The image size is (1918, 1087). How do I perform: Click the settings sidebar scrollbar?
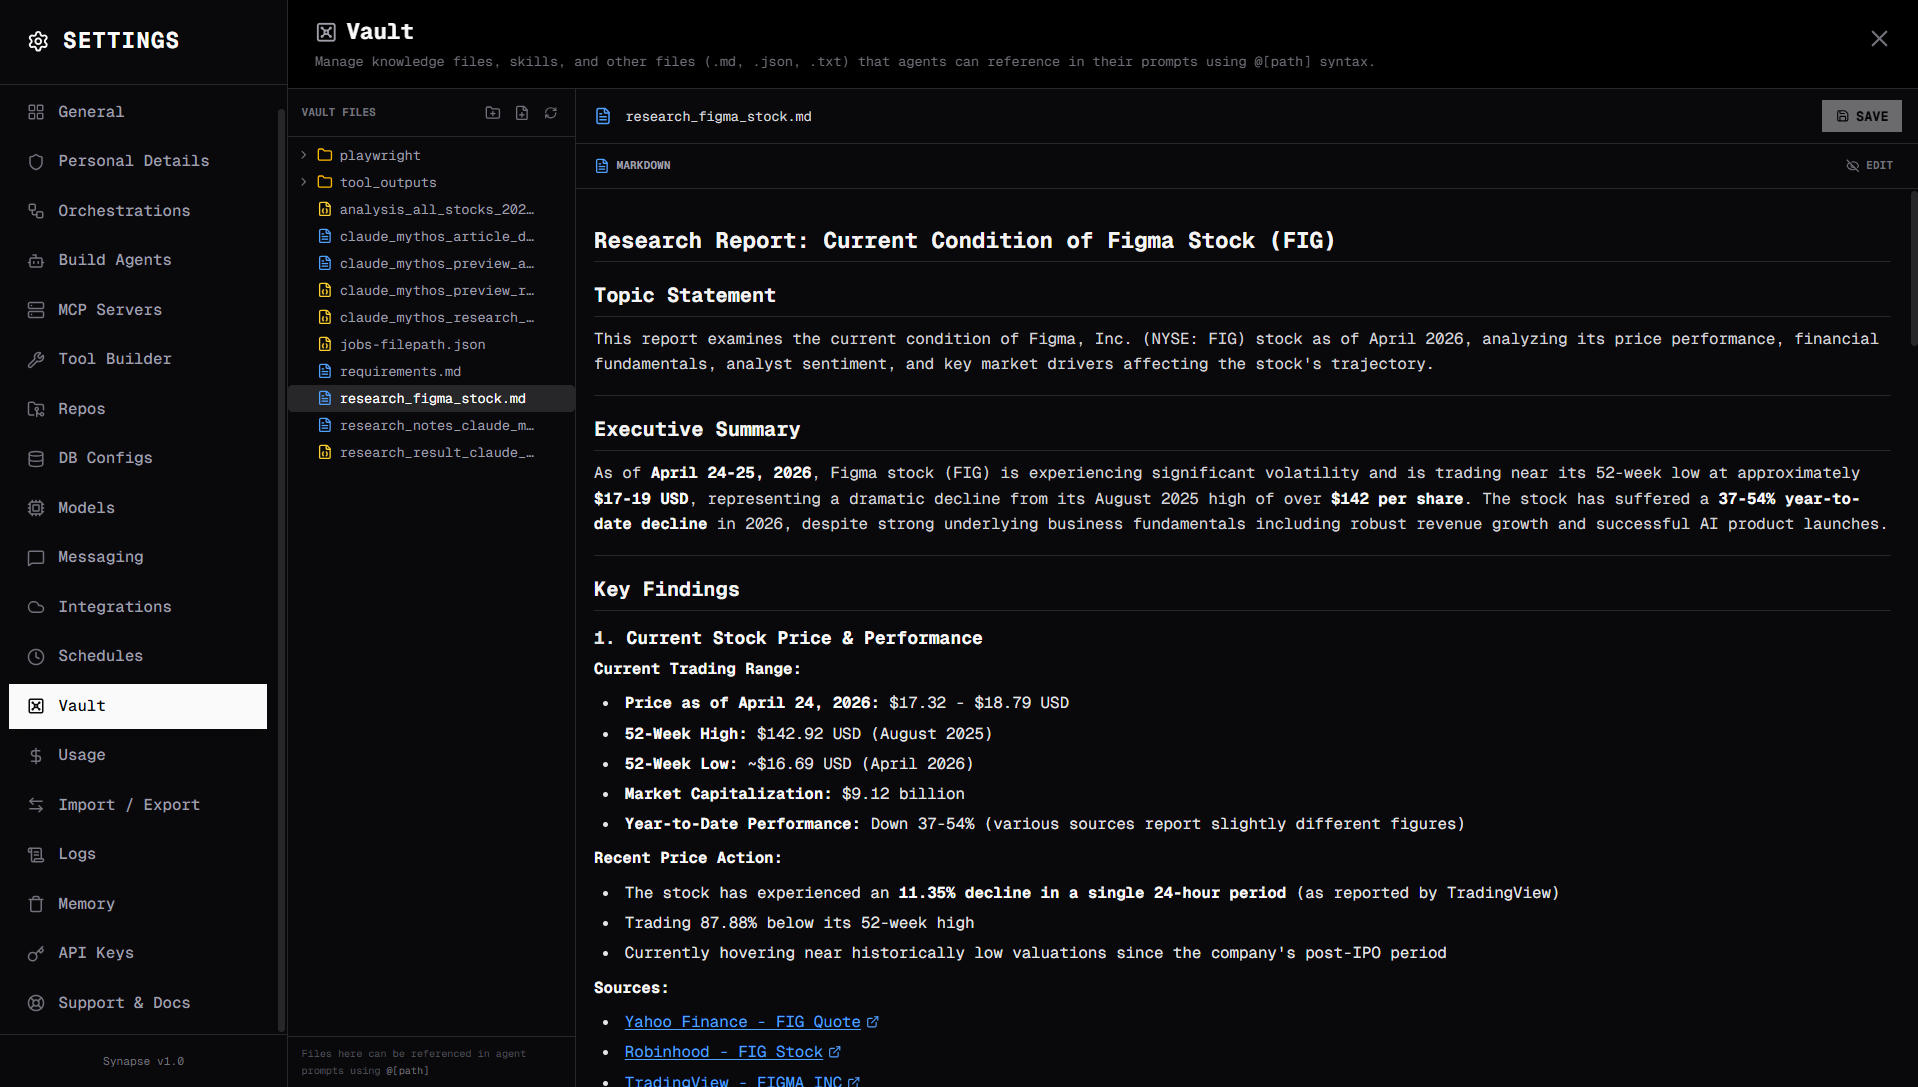[x=281, y=570]
